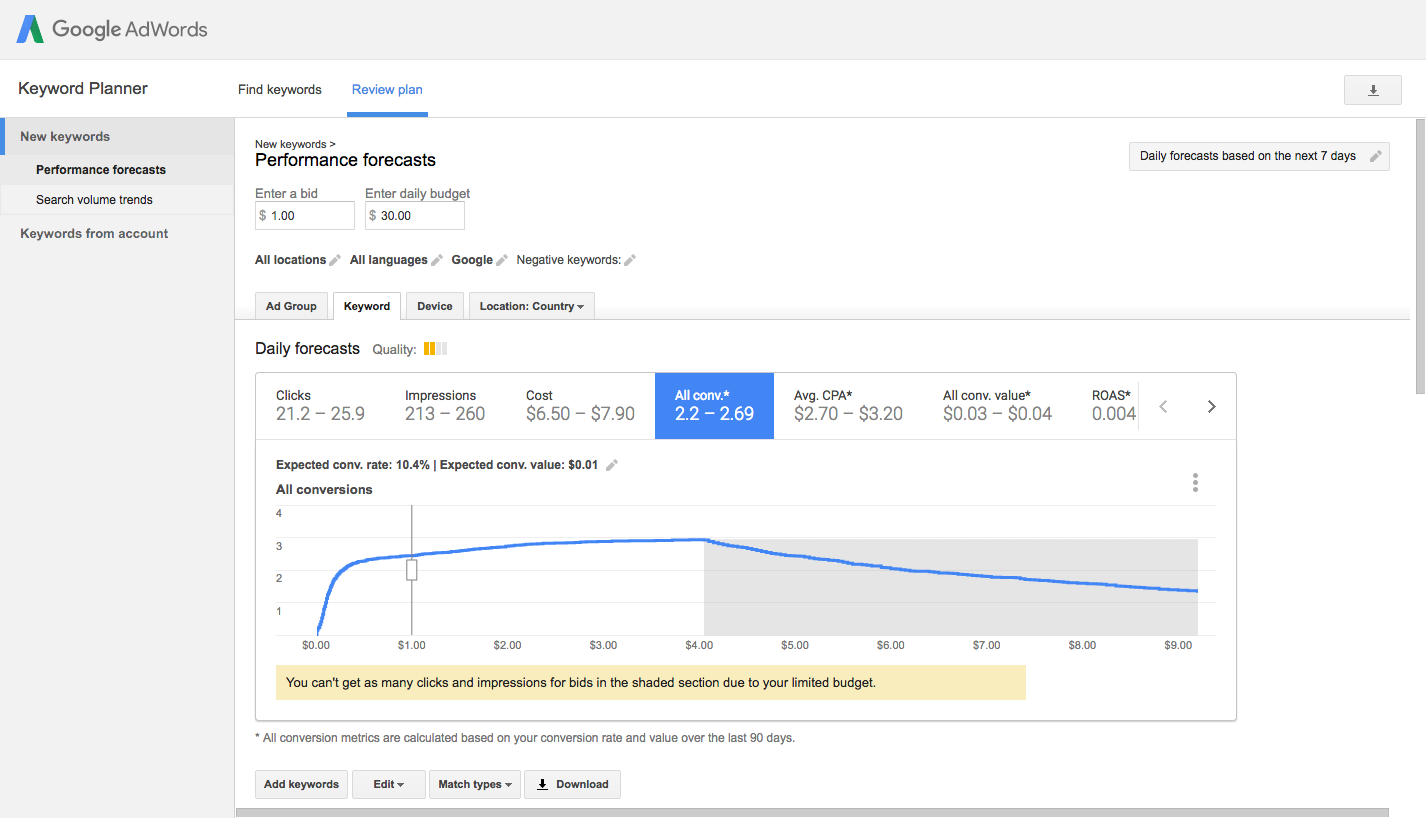
Task: Select New keywords in the sidebar
Action: coord(117,136)
